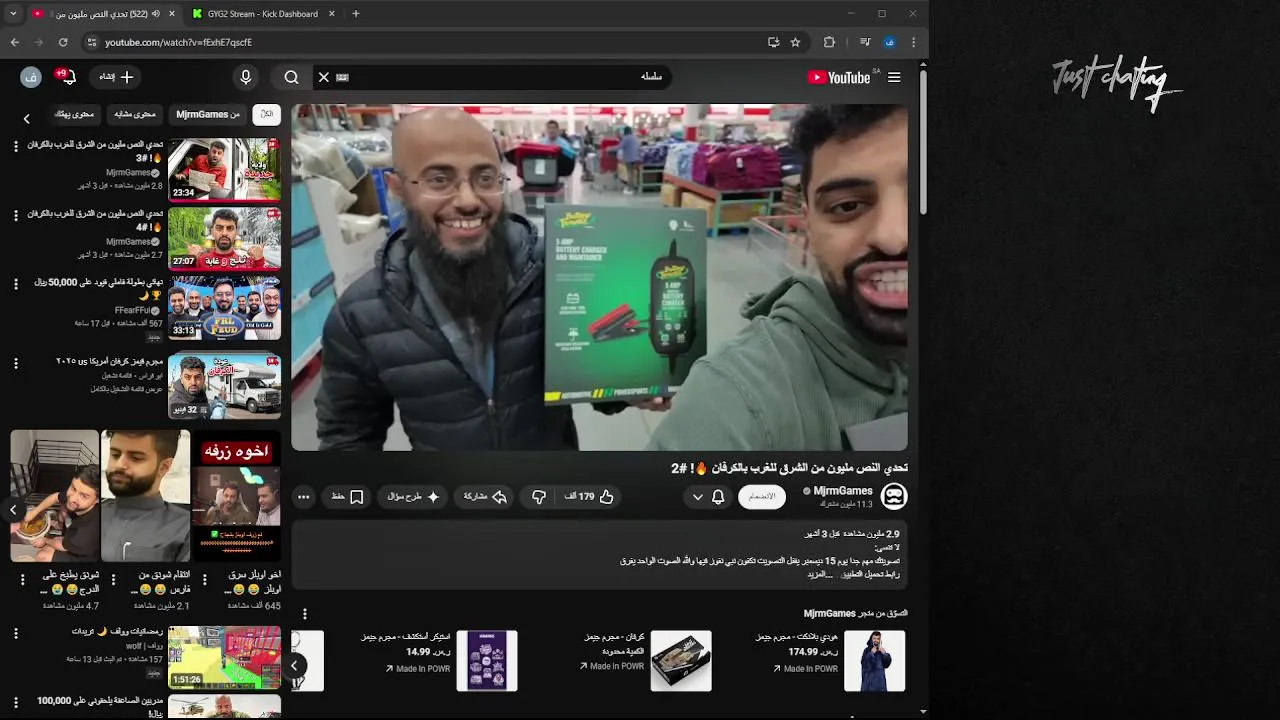The image size is (1280, 720).
Task: Open hoodie blanket product thumbnail
Action: [x=875, y=660]
